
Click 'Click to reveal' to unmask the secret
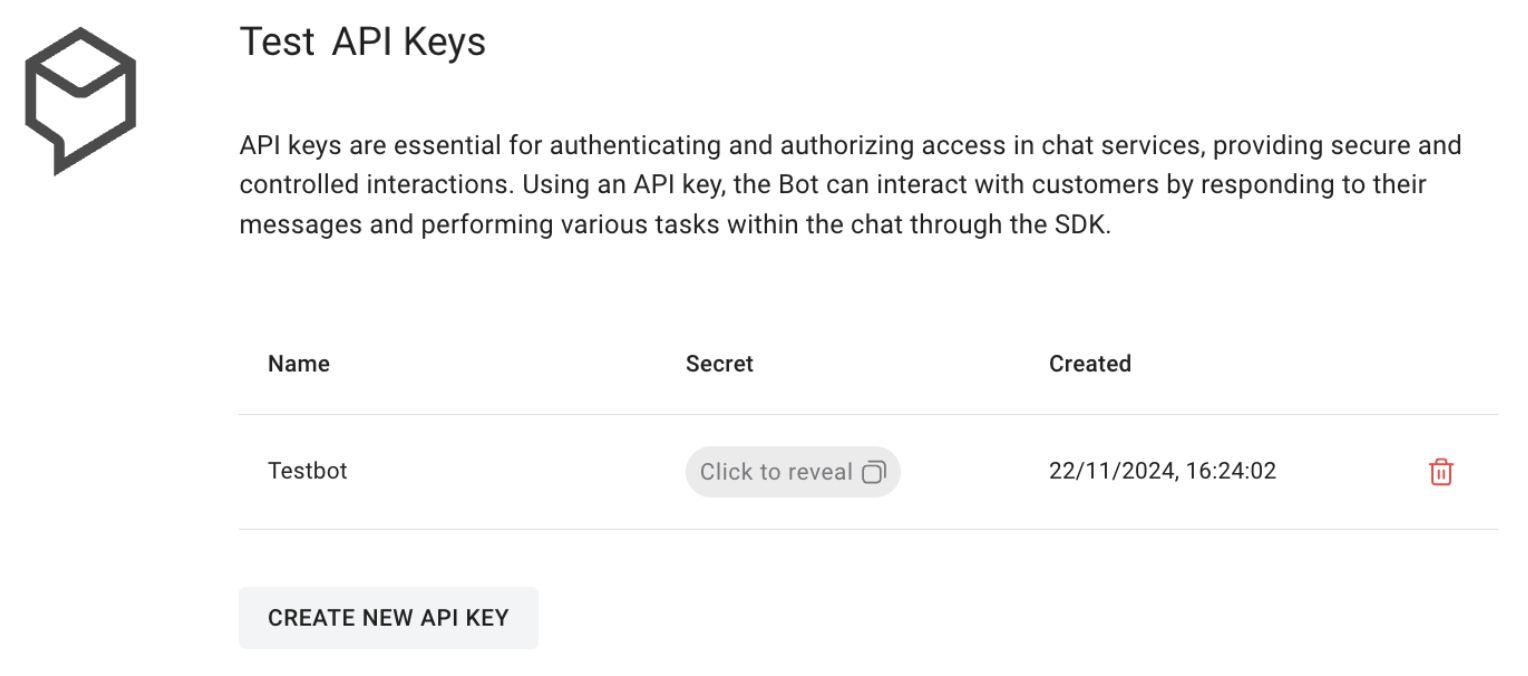775,471
